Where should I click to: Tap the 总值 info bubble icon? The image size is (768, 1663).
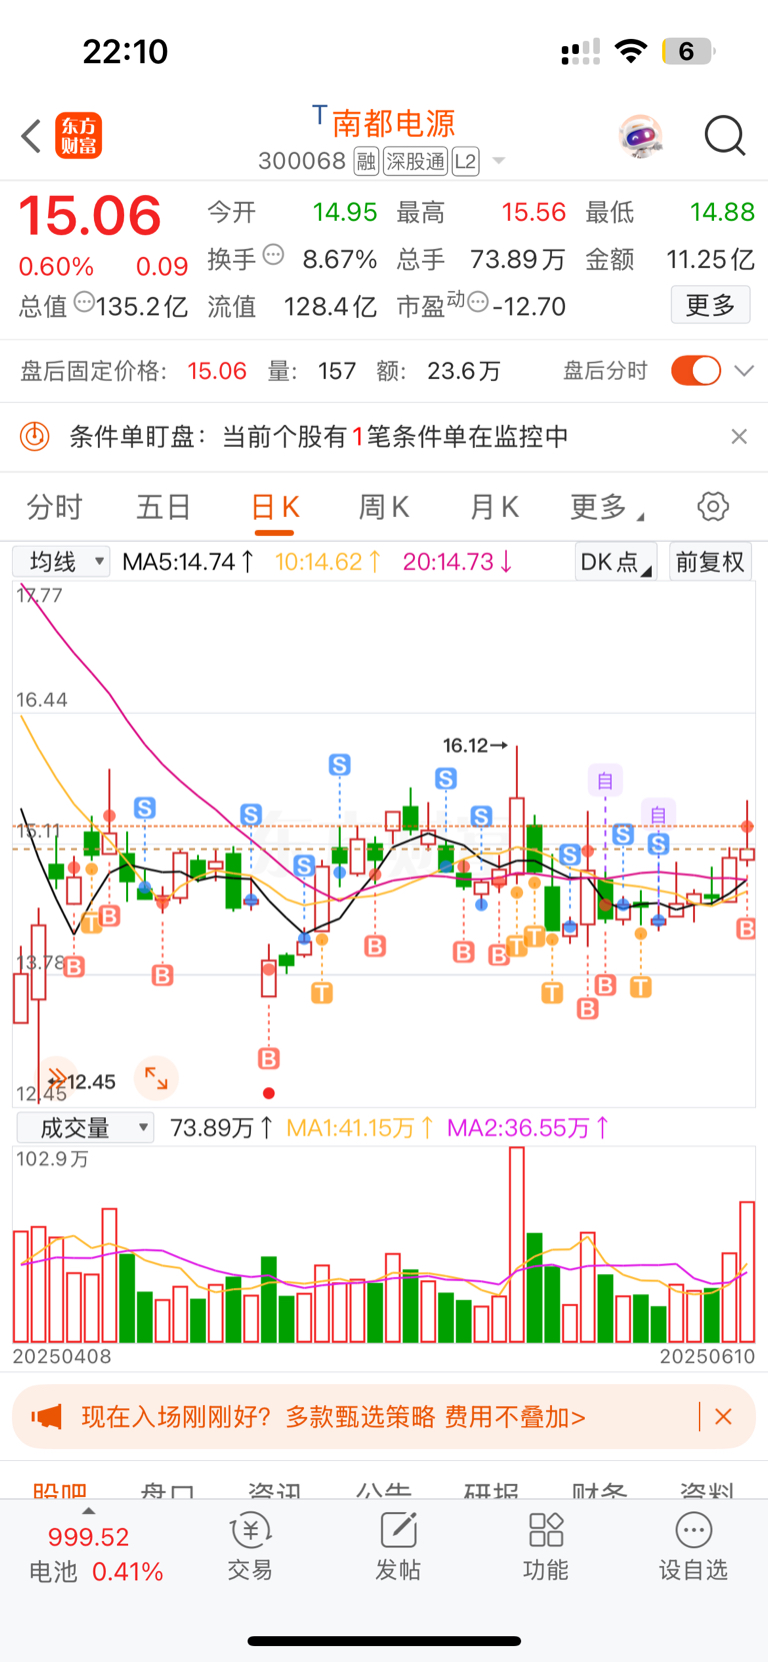(x=84, y=301)
